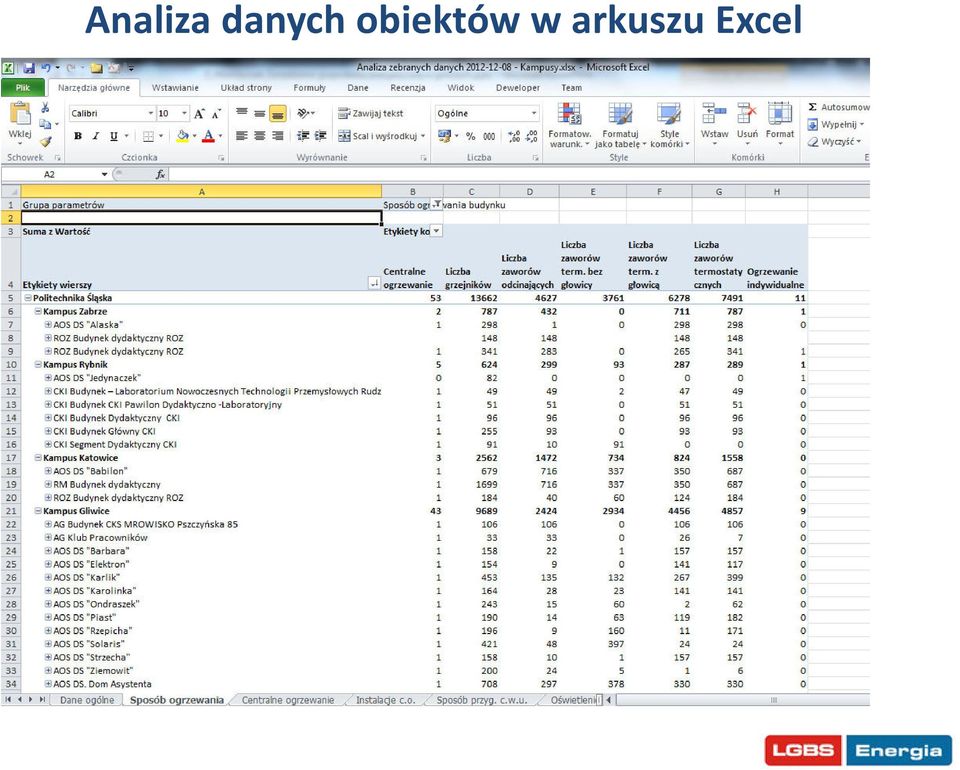Apply comma style 000 format
The width and height of the screenshot is (960, 770).
pyautogui.click(x=489, y=136)
